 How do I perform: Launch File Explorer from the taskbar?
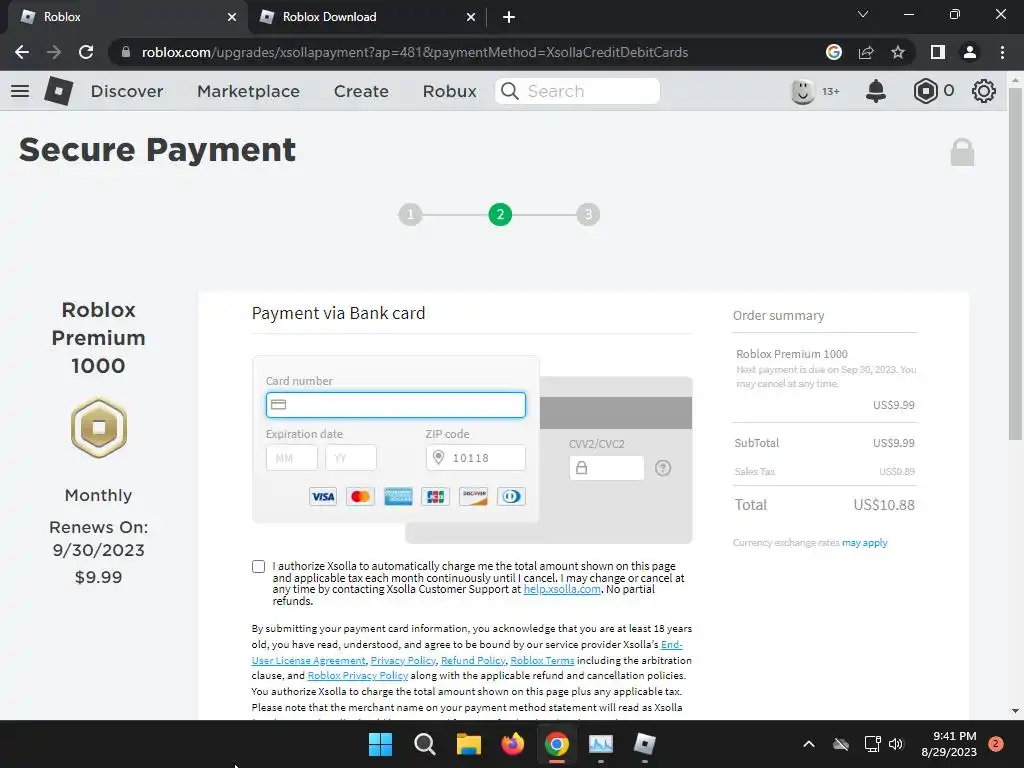[x=468, y=744]
